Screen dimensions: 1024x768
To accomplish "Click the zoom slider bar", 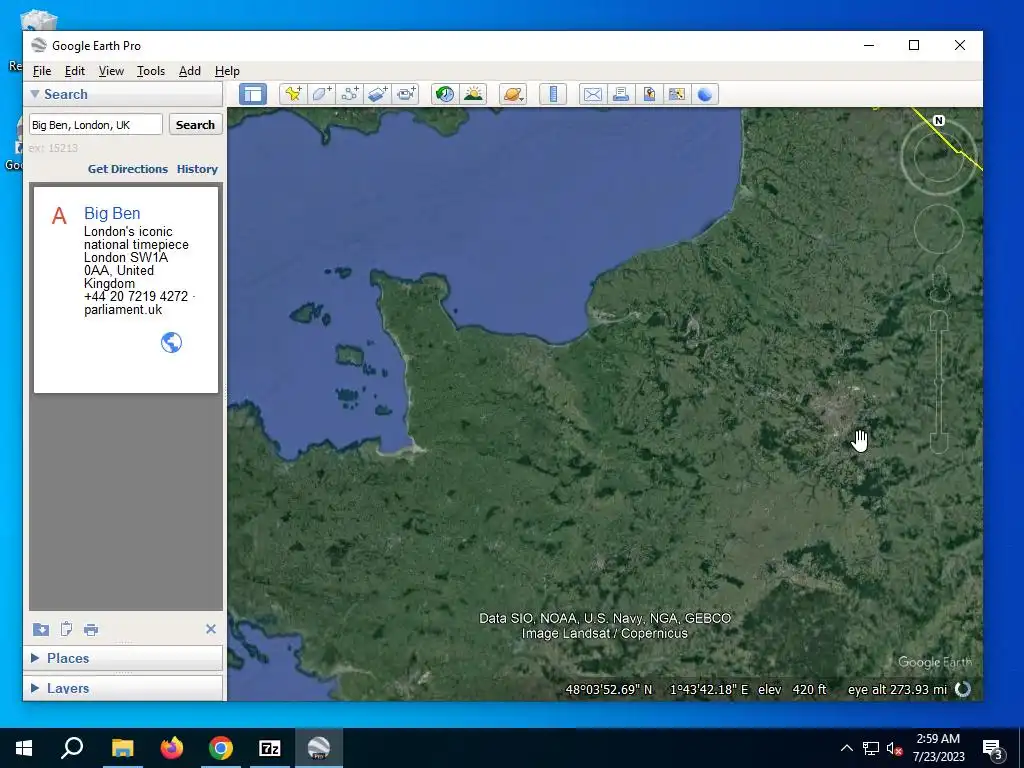I will pos(938,381).
